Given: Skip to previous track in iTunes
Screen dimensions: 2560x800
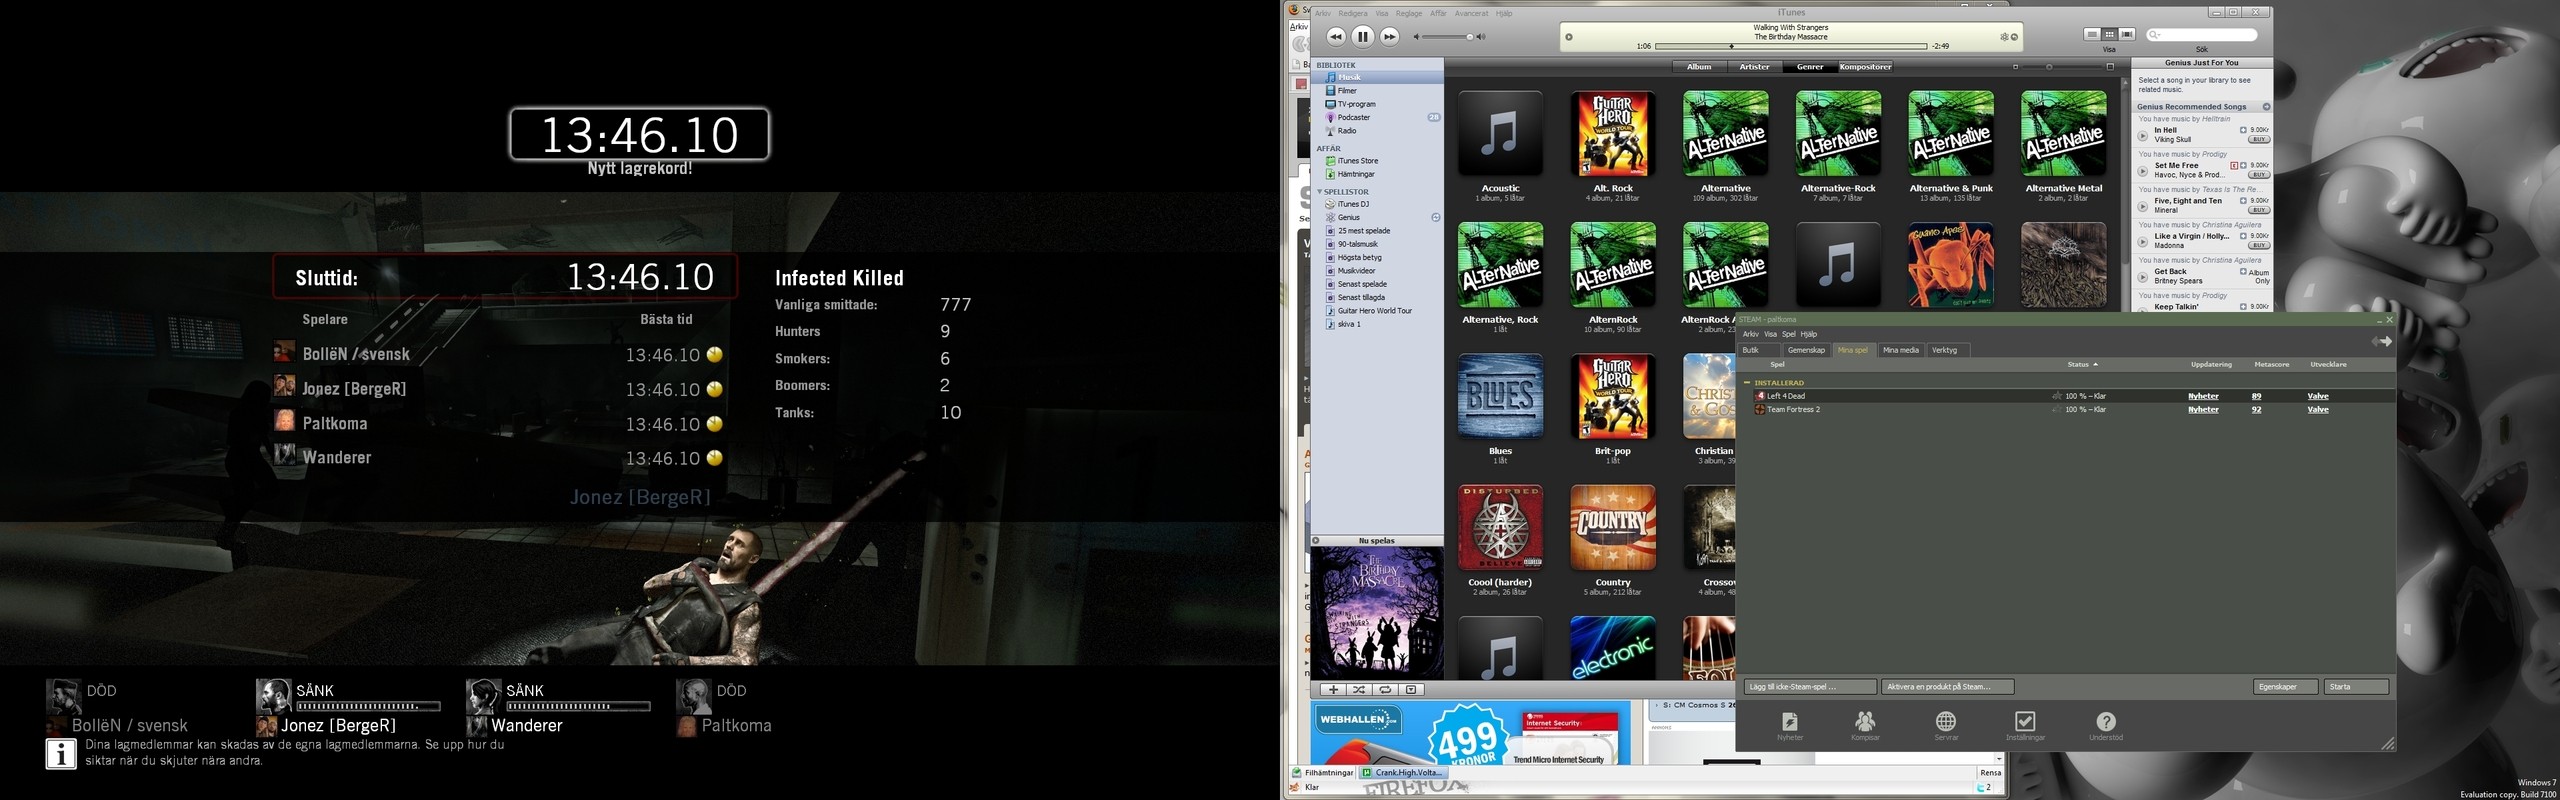Looking at the screenshot, I should (1335, 37).
